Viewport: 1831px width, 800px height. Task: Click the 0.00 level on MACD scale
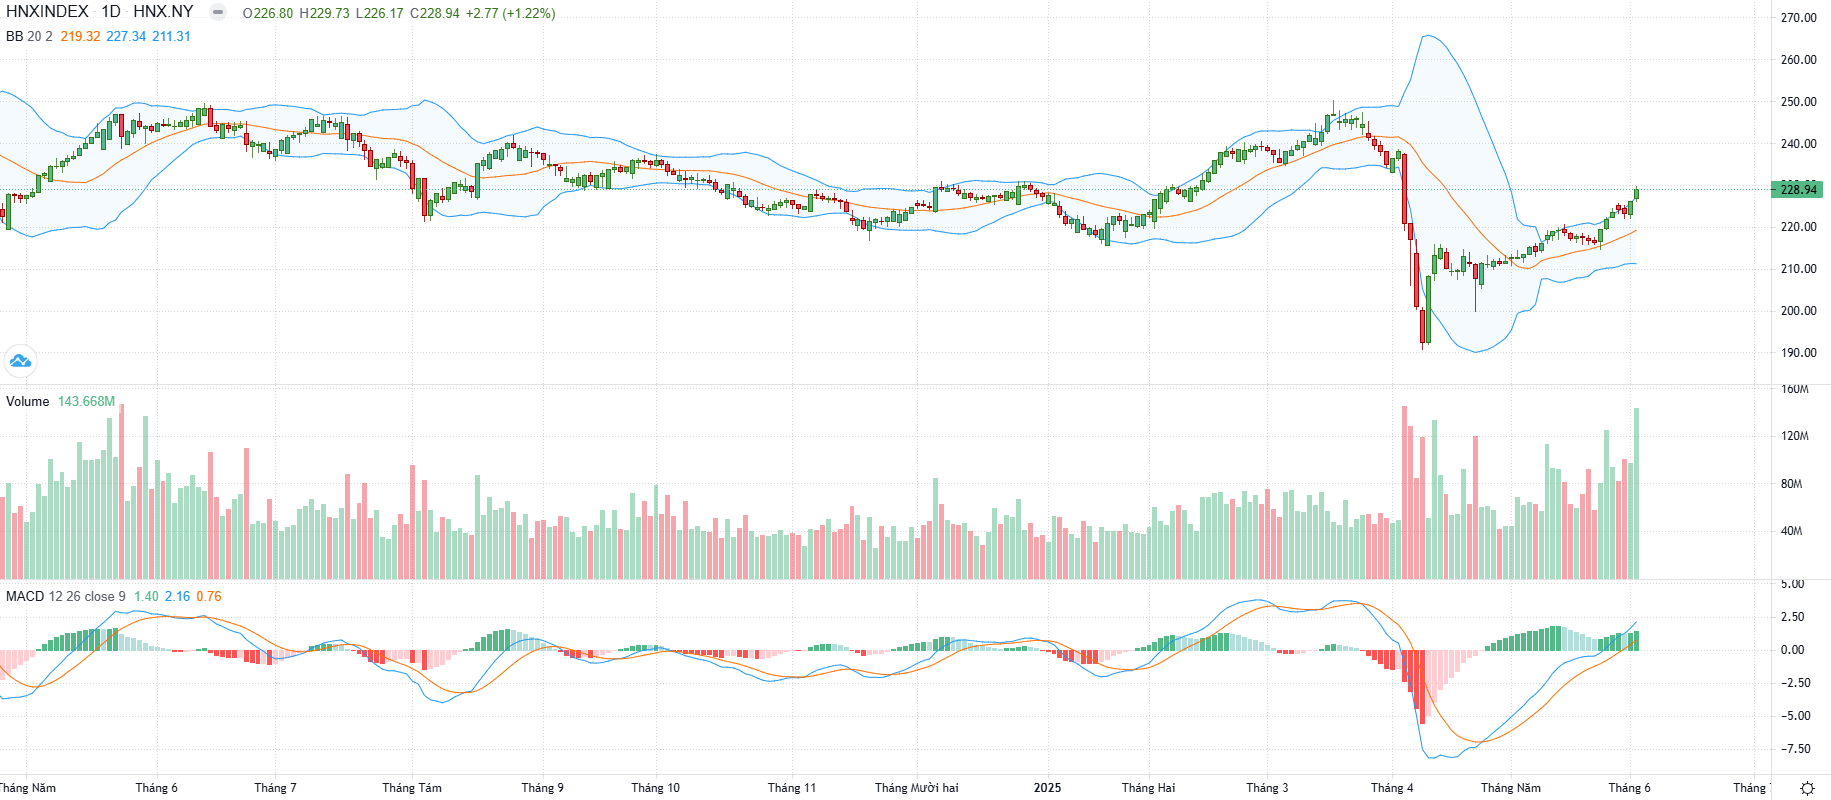(x=1792, y=650)
